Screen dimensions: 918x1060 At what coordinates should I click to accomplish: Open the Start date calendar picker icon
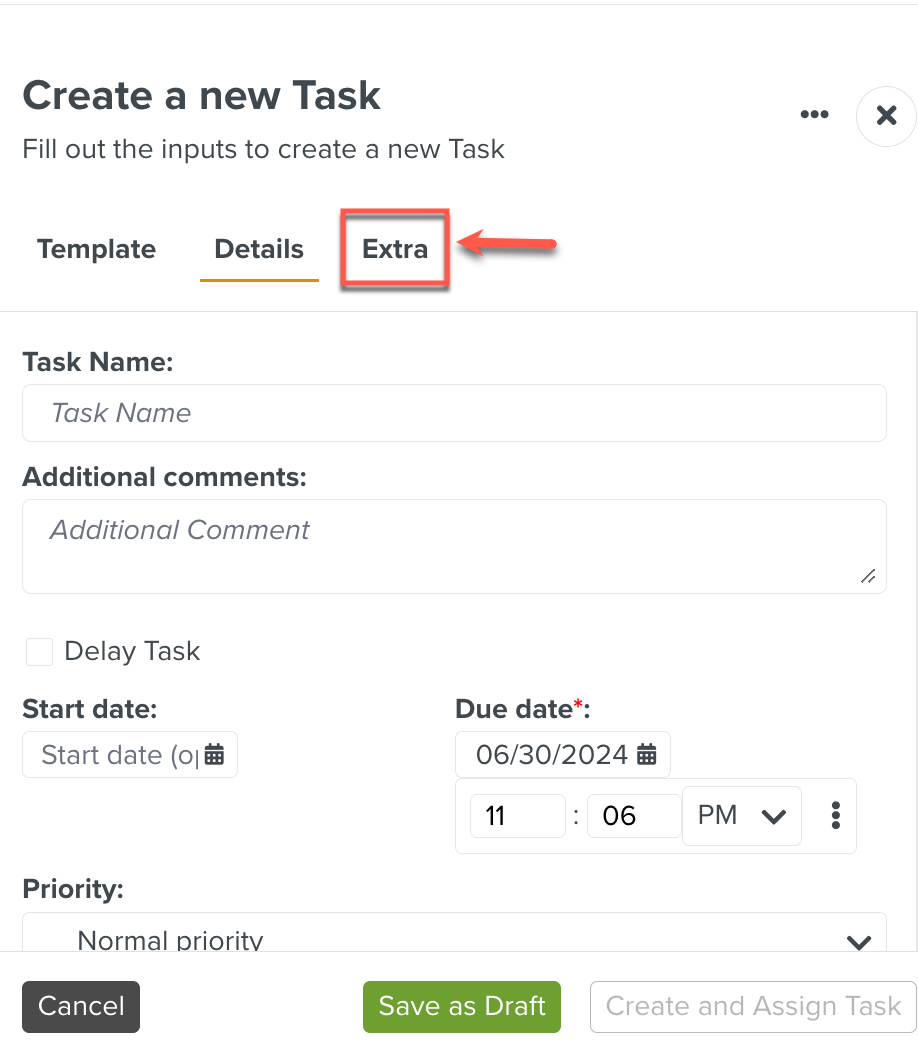coord(214,755)
